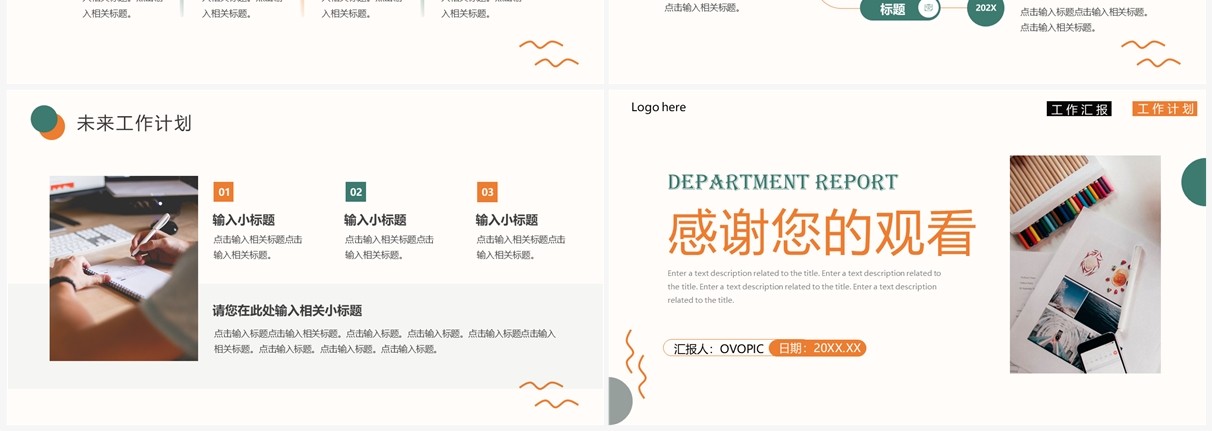
Task: Select the orange 01 number badge
Action: click(224, 192)
